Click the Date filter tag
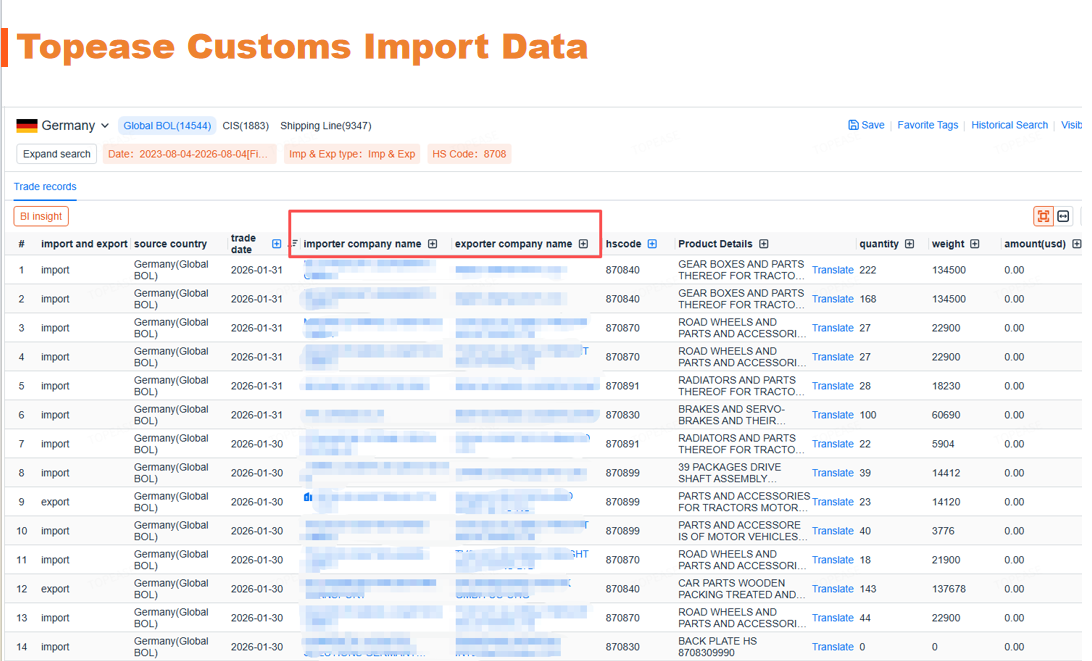This screenshot has height=661, width=1092. coord(189,154)
